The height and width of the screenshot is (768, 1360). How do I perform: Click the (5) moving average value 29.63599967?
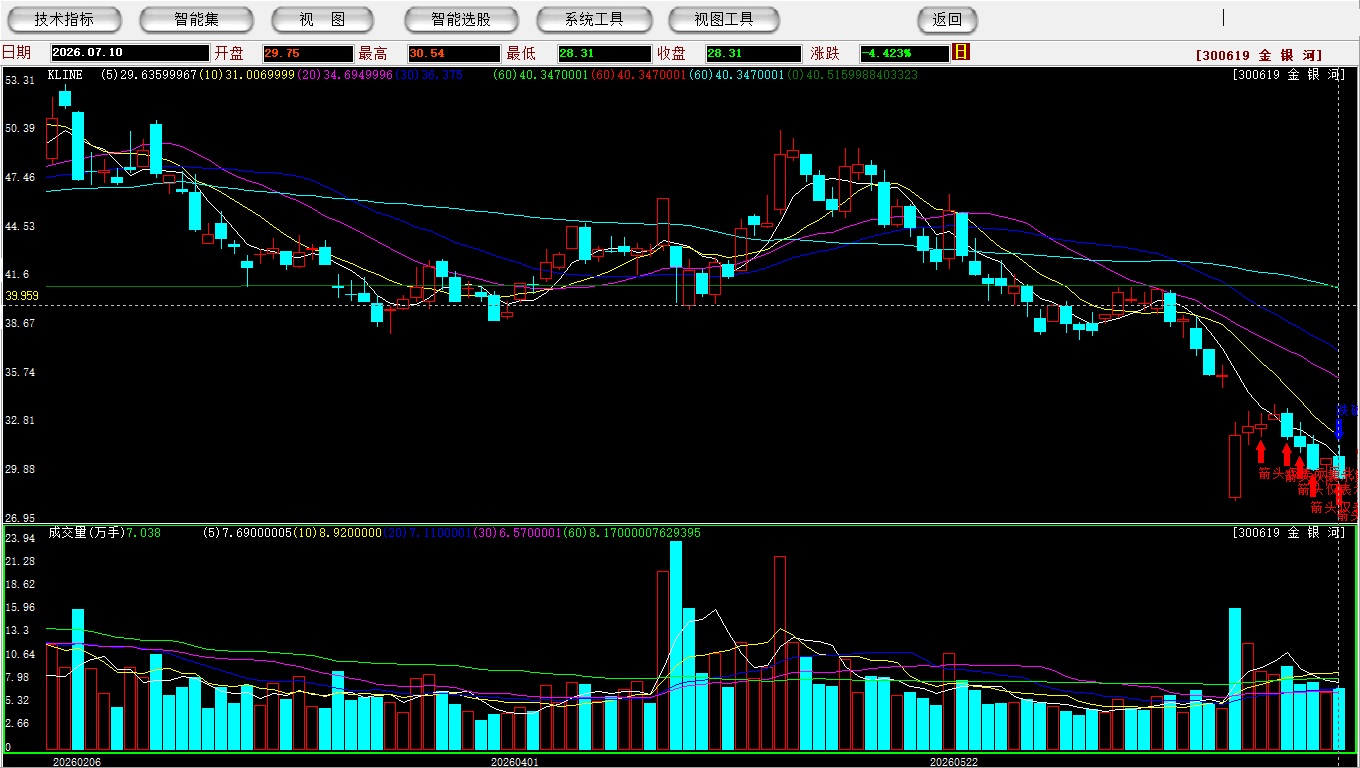149,75
